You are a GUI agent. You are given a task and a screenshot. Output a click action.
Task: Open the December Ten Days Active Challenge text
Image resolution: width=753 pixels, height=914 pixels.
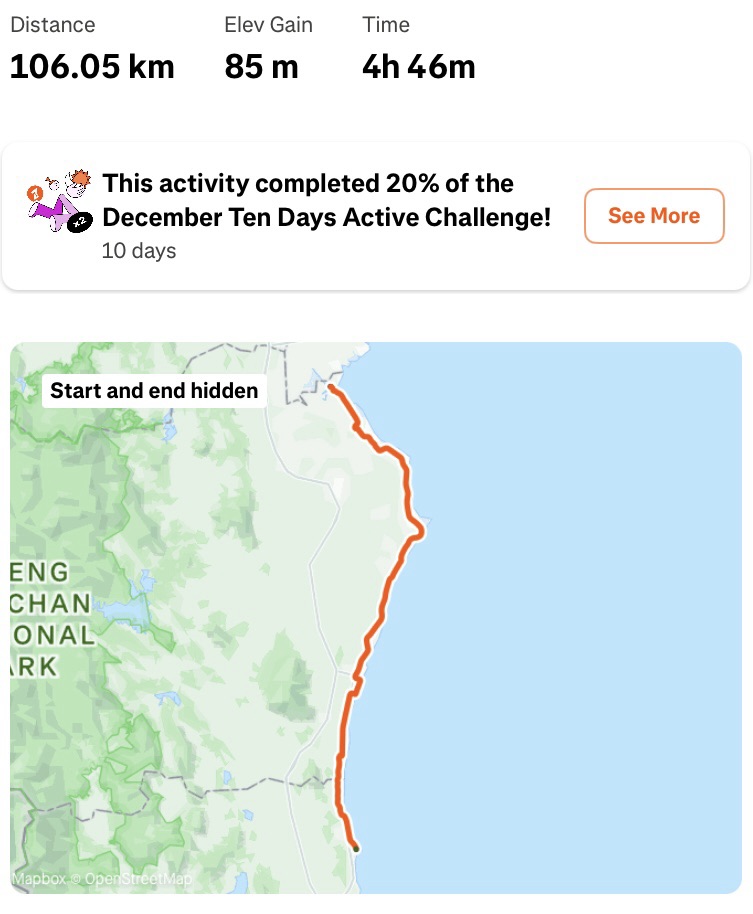(x=326, y=201)
